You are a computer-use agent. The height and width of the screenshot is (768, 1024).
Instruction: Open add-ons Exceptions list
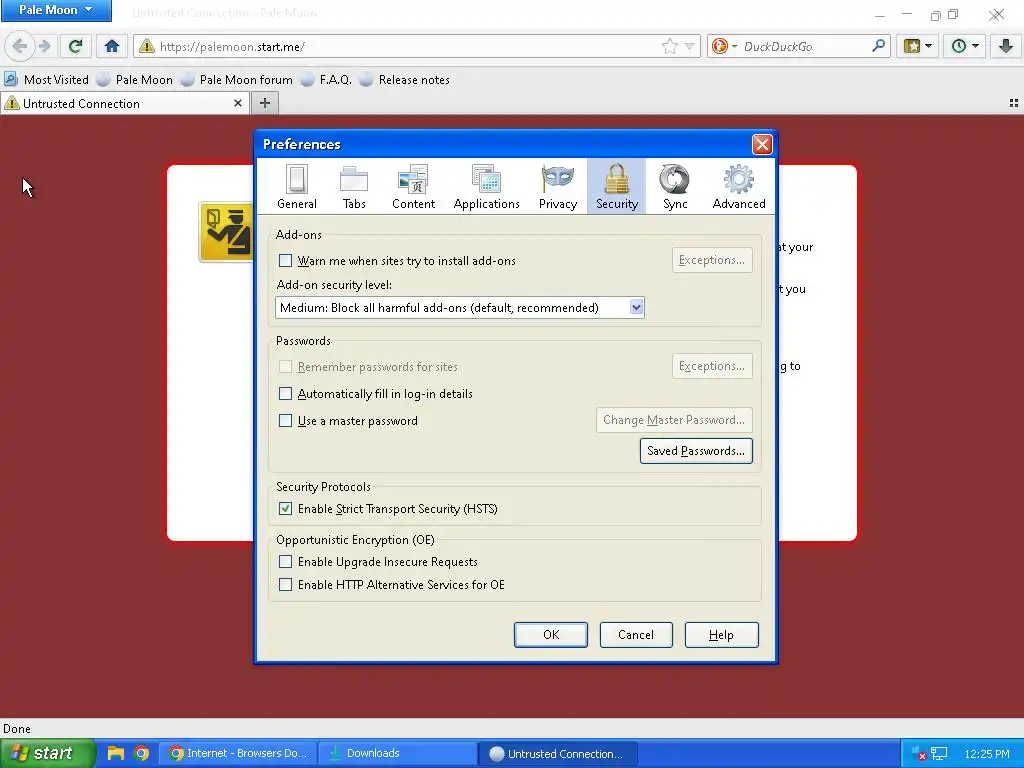click(x=712, y=260)
